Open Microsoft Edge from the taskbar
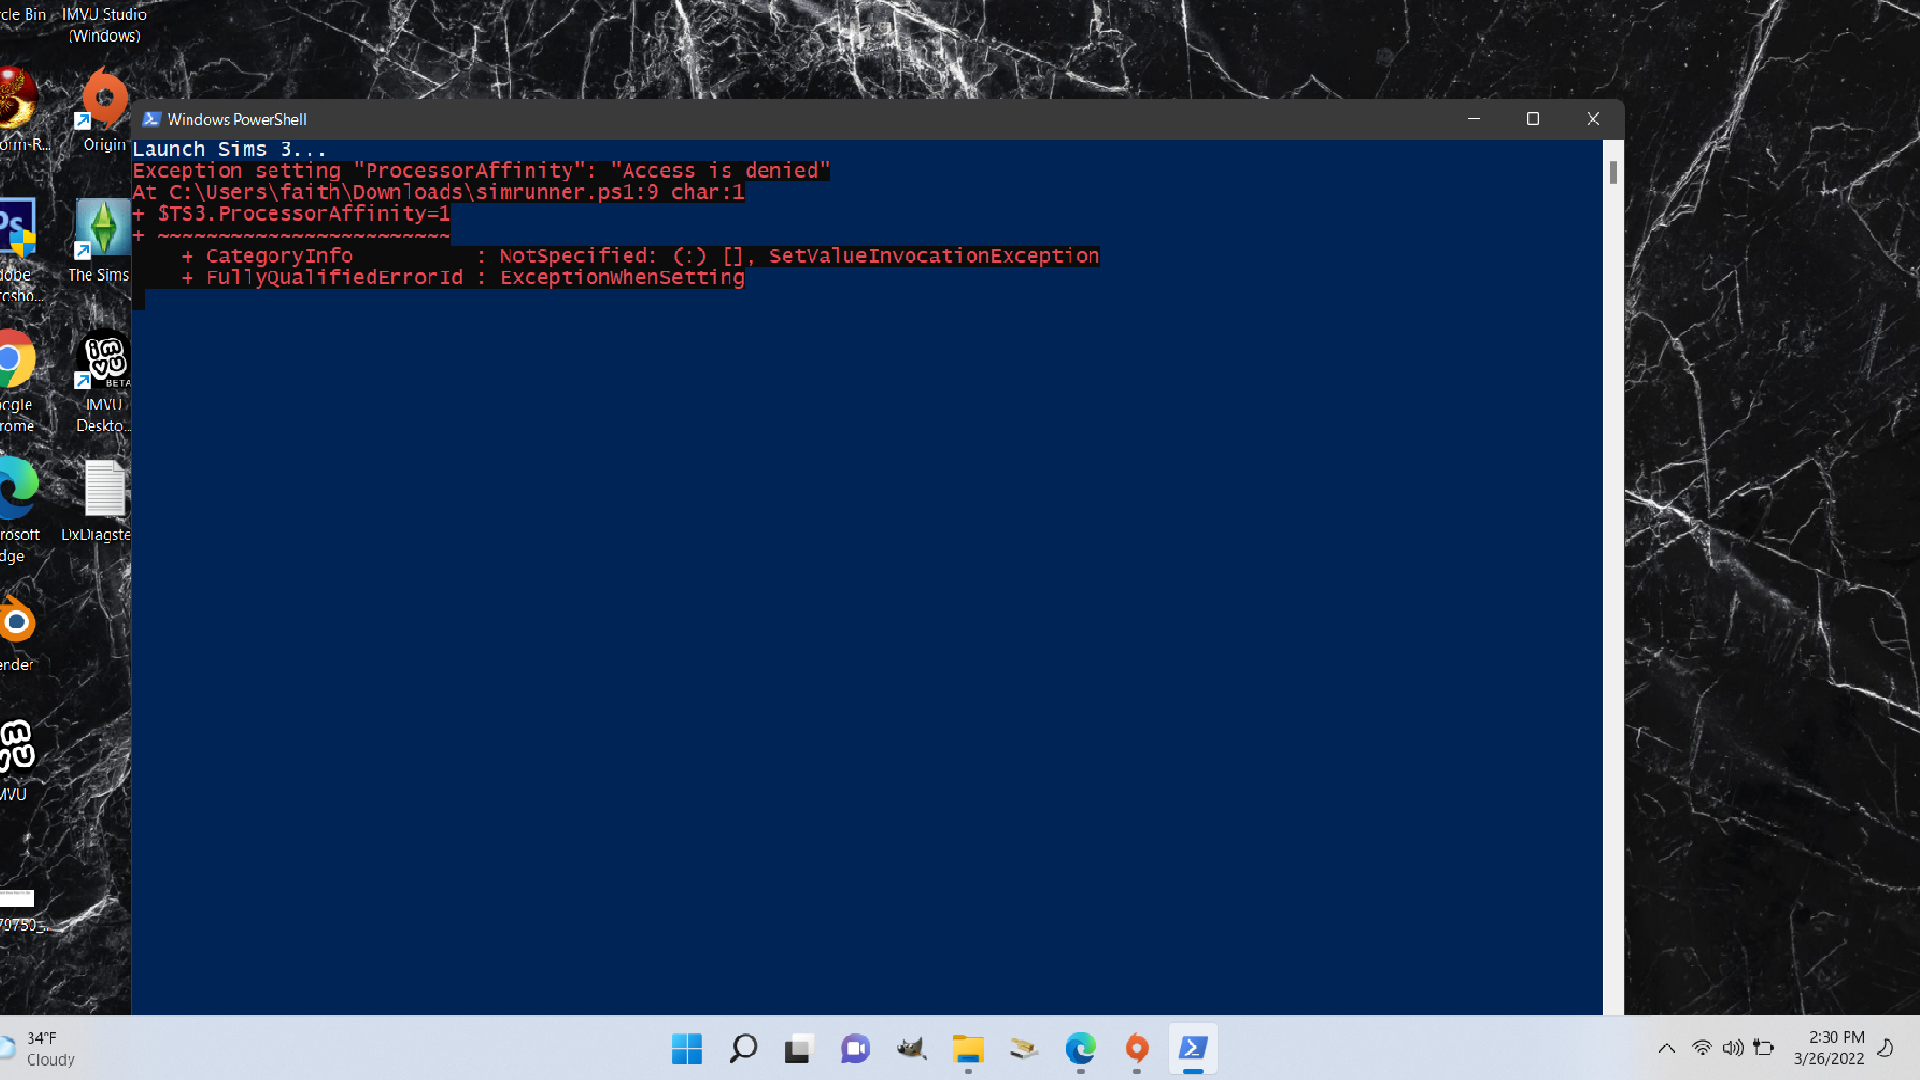This screenshot has height=1080, width=1920. [x=1080, y=1048]
